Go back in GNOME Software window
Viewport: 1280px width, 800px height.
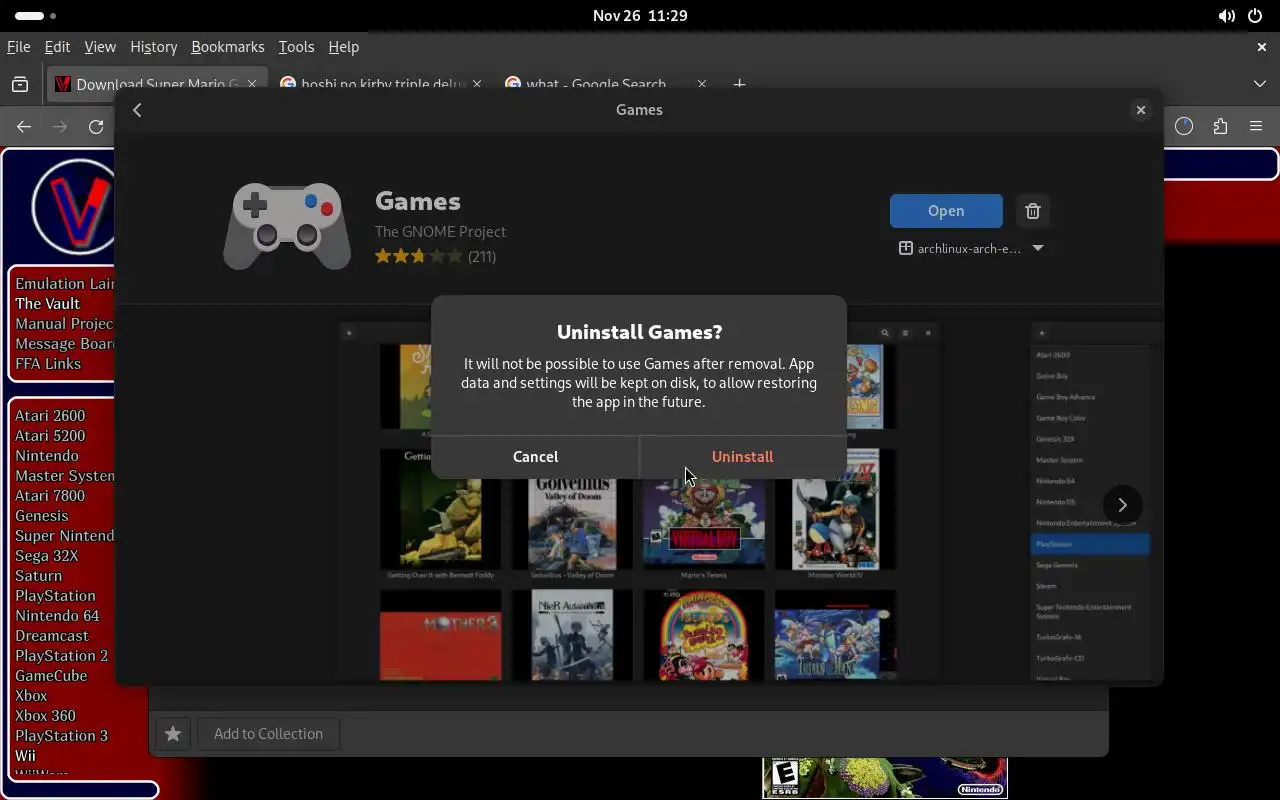(x=138, y=110)
